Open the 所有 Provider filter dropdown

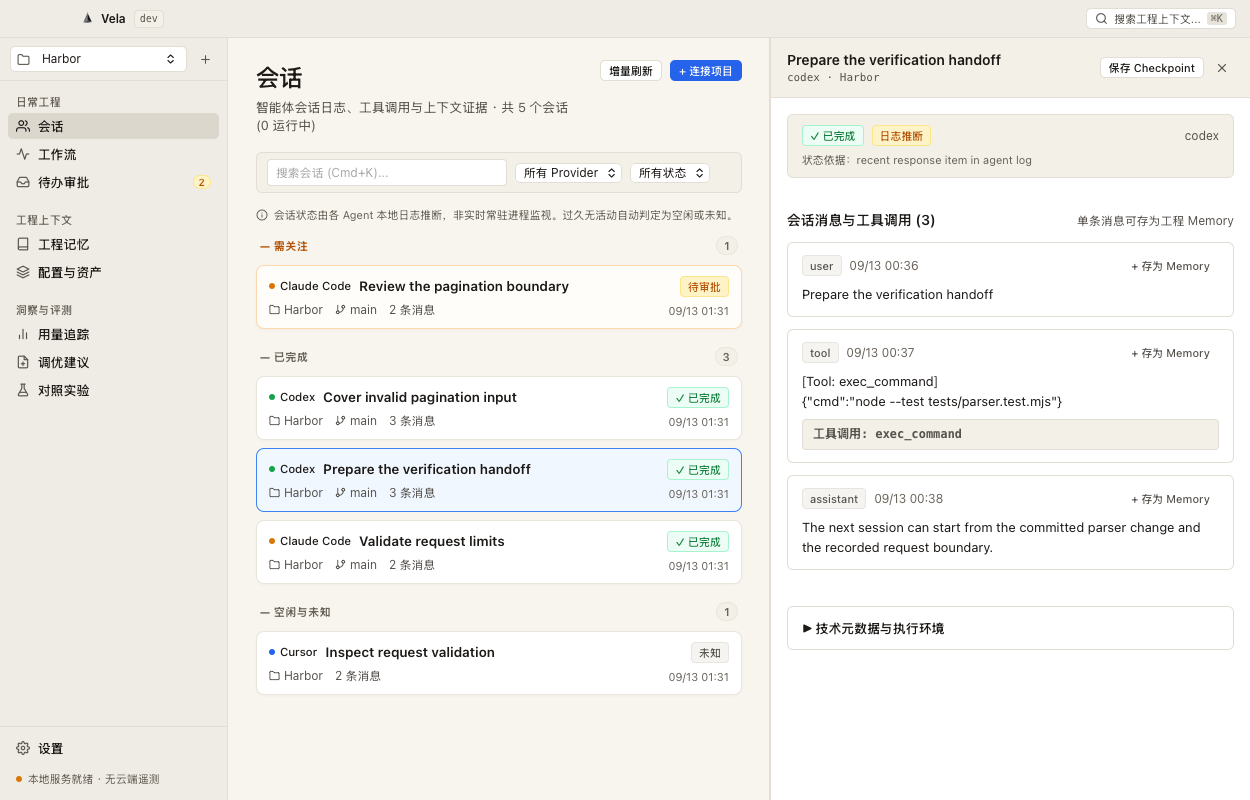[568, 173]
